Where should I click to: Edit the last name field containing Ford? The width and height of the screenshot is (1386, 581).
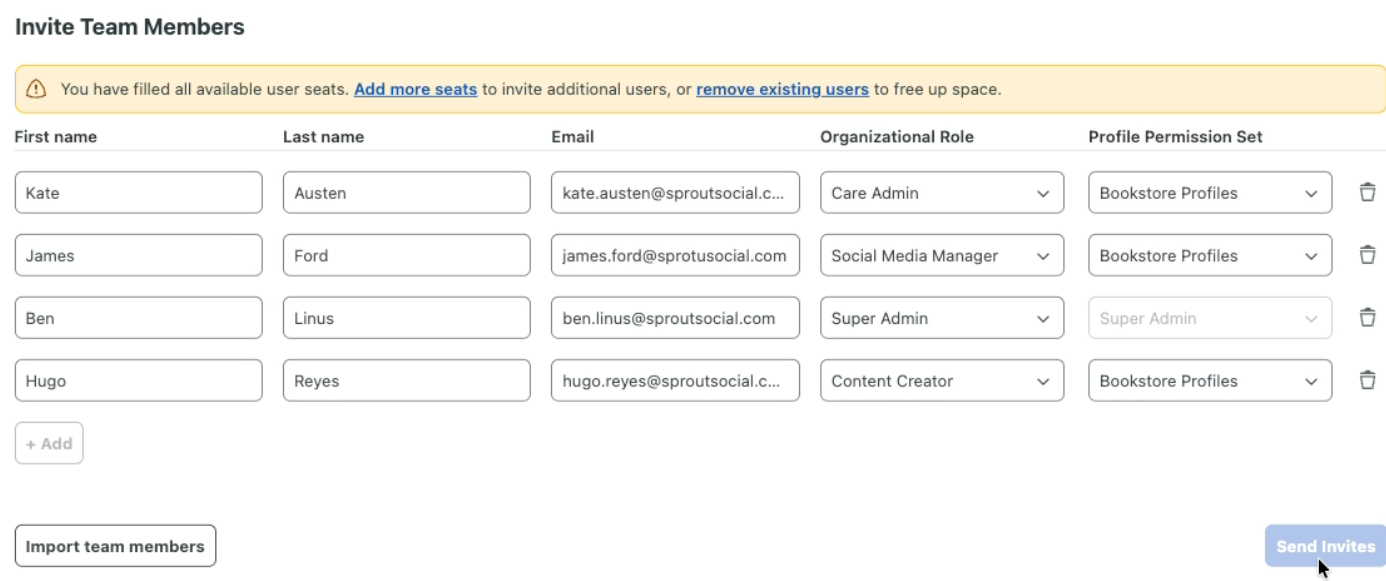pos(406,255)
